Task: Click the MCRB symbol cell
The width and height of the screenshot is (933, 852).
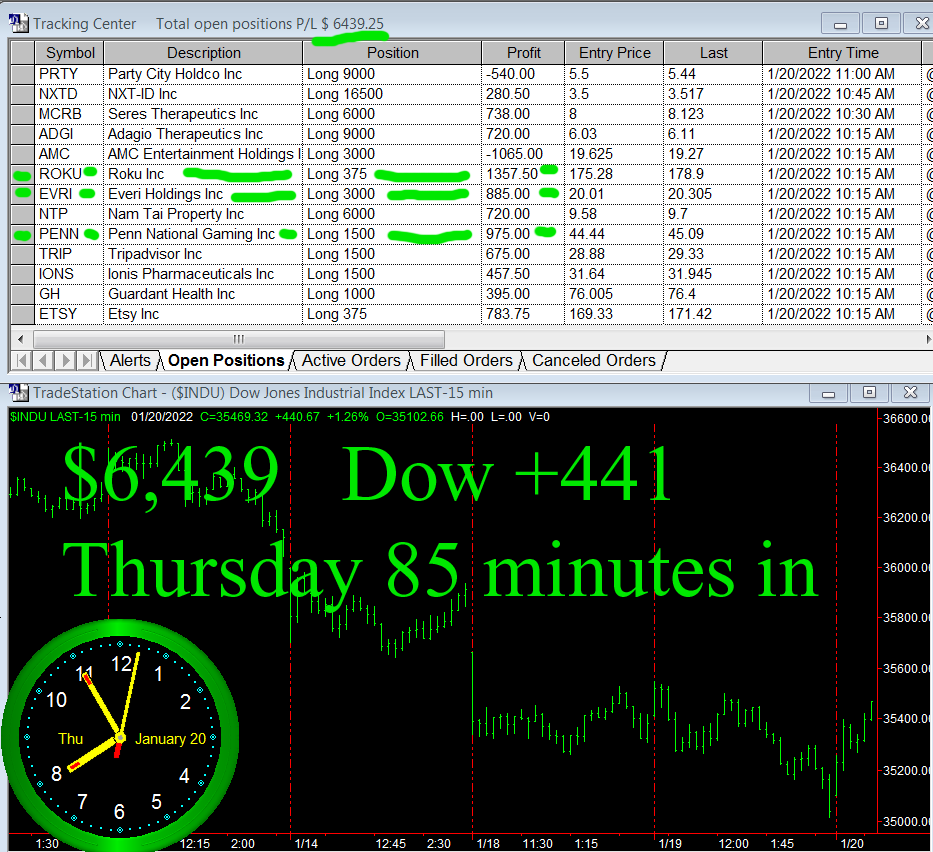Action: pyautogui.click(x=69, y=114)
